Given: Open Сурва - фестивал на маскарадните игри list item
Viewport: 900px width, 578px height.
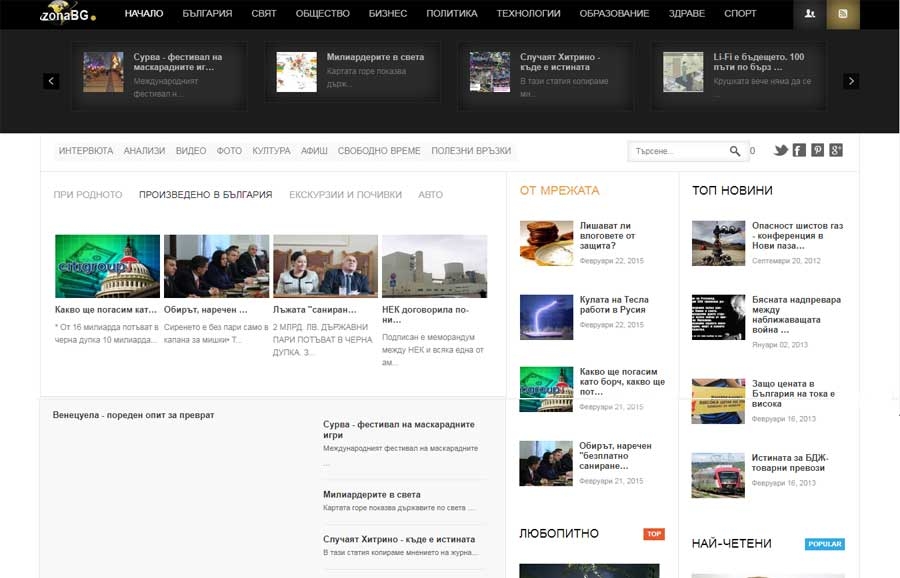Looking at the screenshot, I should [x=399, y=429].
